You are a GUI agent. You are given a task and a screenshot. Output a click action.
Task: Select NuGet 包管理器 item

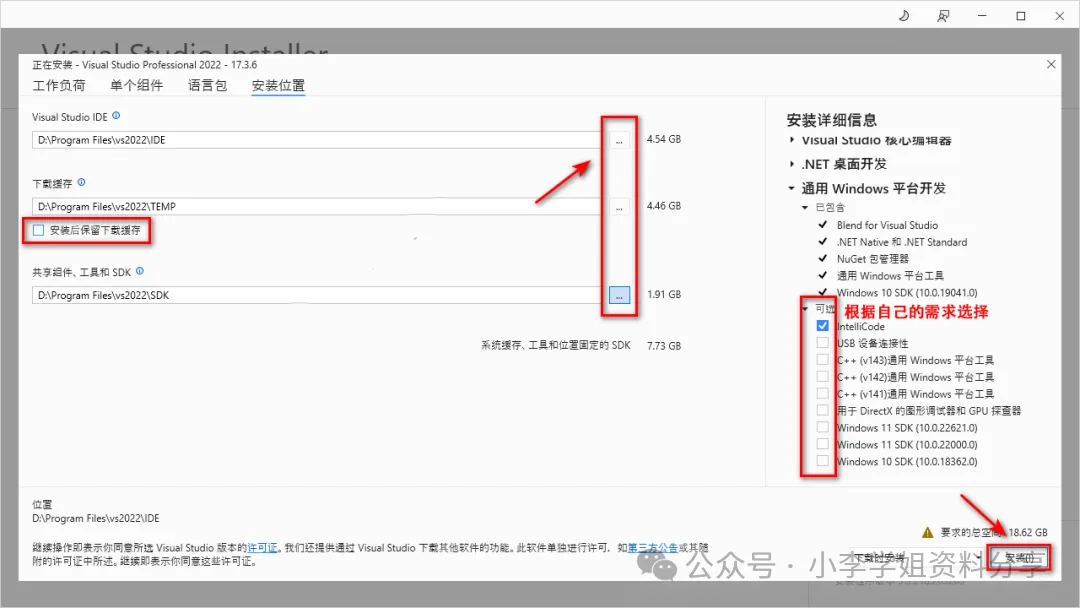873,259
